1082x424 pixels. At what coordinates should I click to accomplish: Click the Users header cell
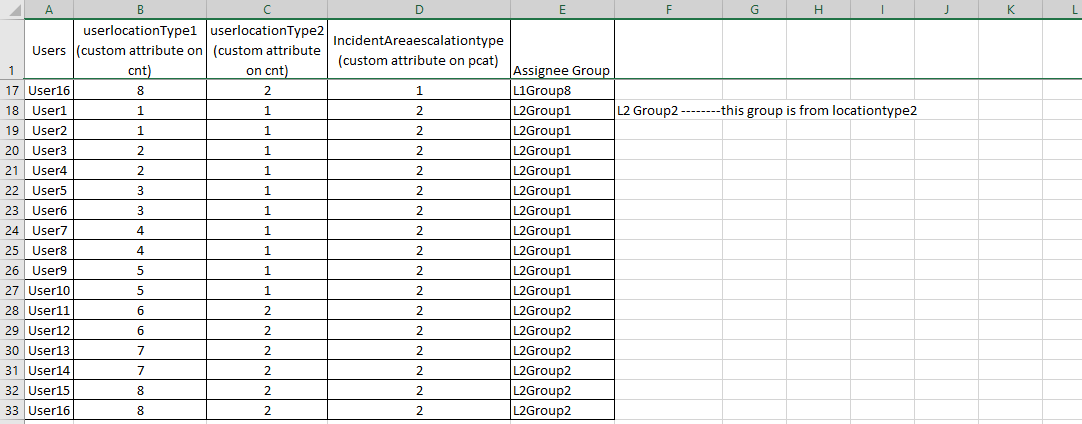click(49, 50)
